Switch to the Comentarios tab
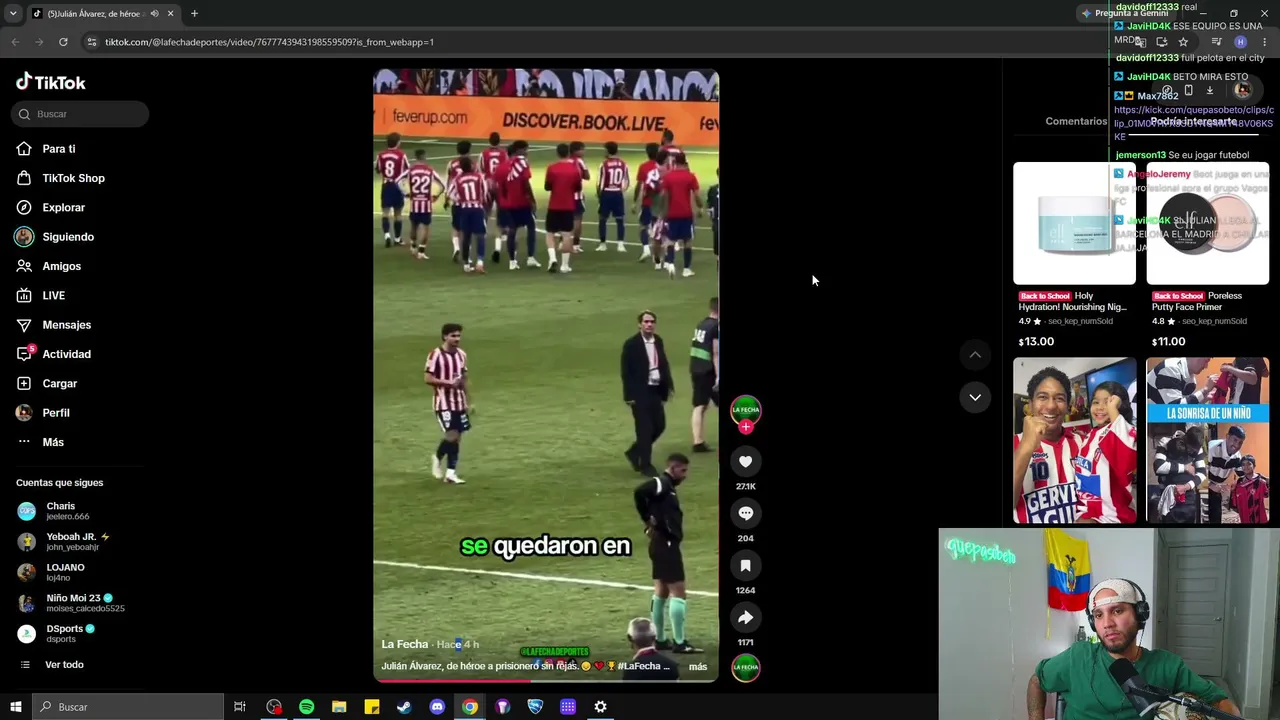 point(1076,121)
